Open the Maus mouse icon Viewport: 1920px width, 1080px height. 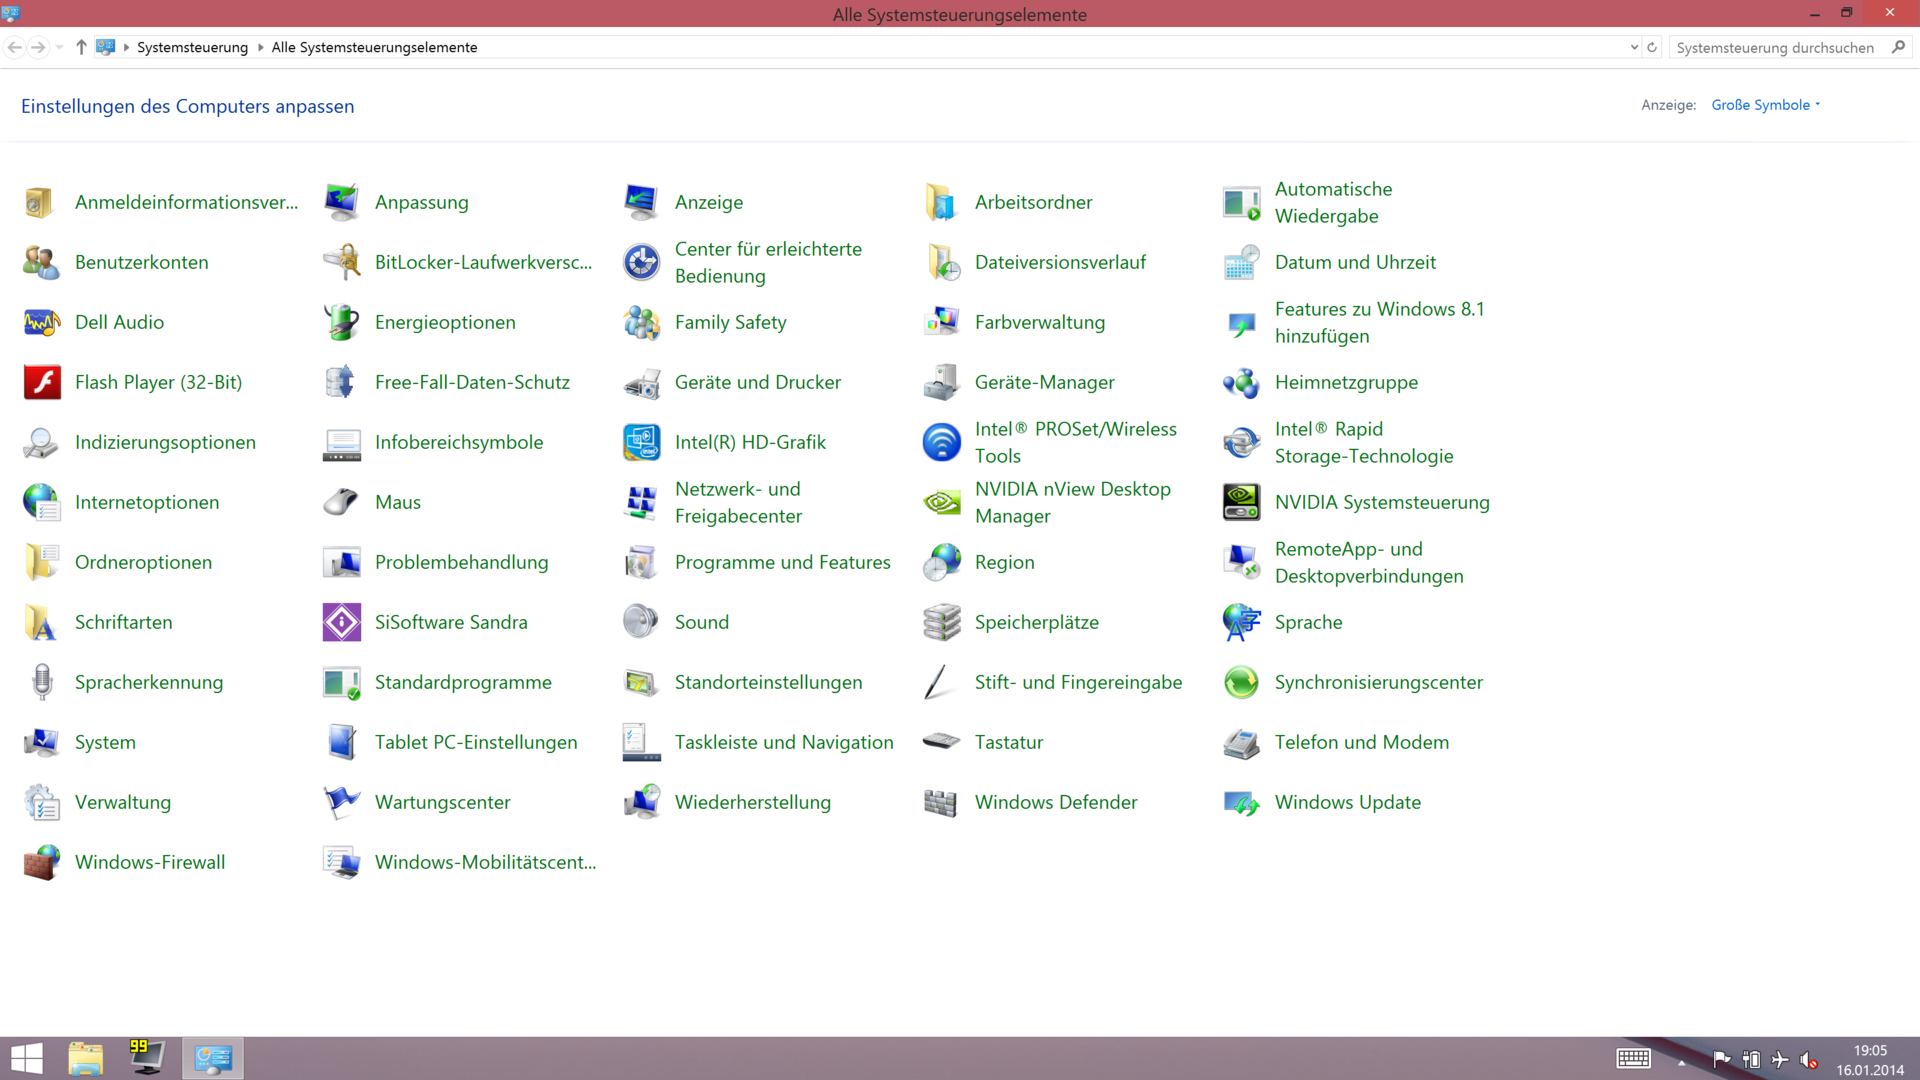[x=342, y=502]
